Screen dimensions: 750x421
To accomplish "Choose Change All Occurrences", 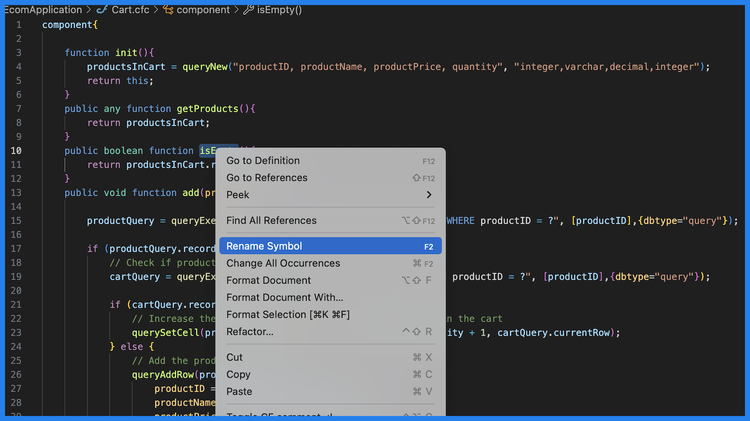I will [283, 264].
